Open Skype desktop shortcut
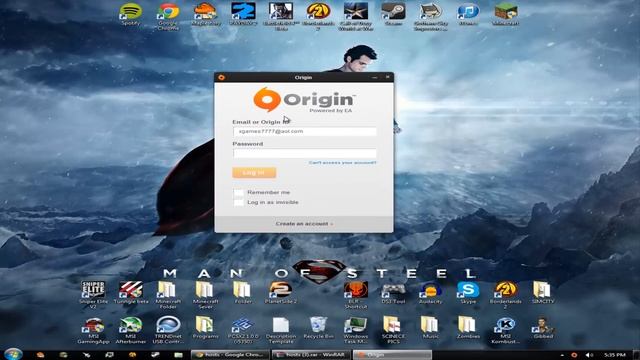Viewport: 640px width, 360px height. tap(468, 293)
